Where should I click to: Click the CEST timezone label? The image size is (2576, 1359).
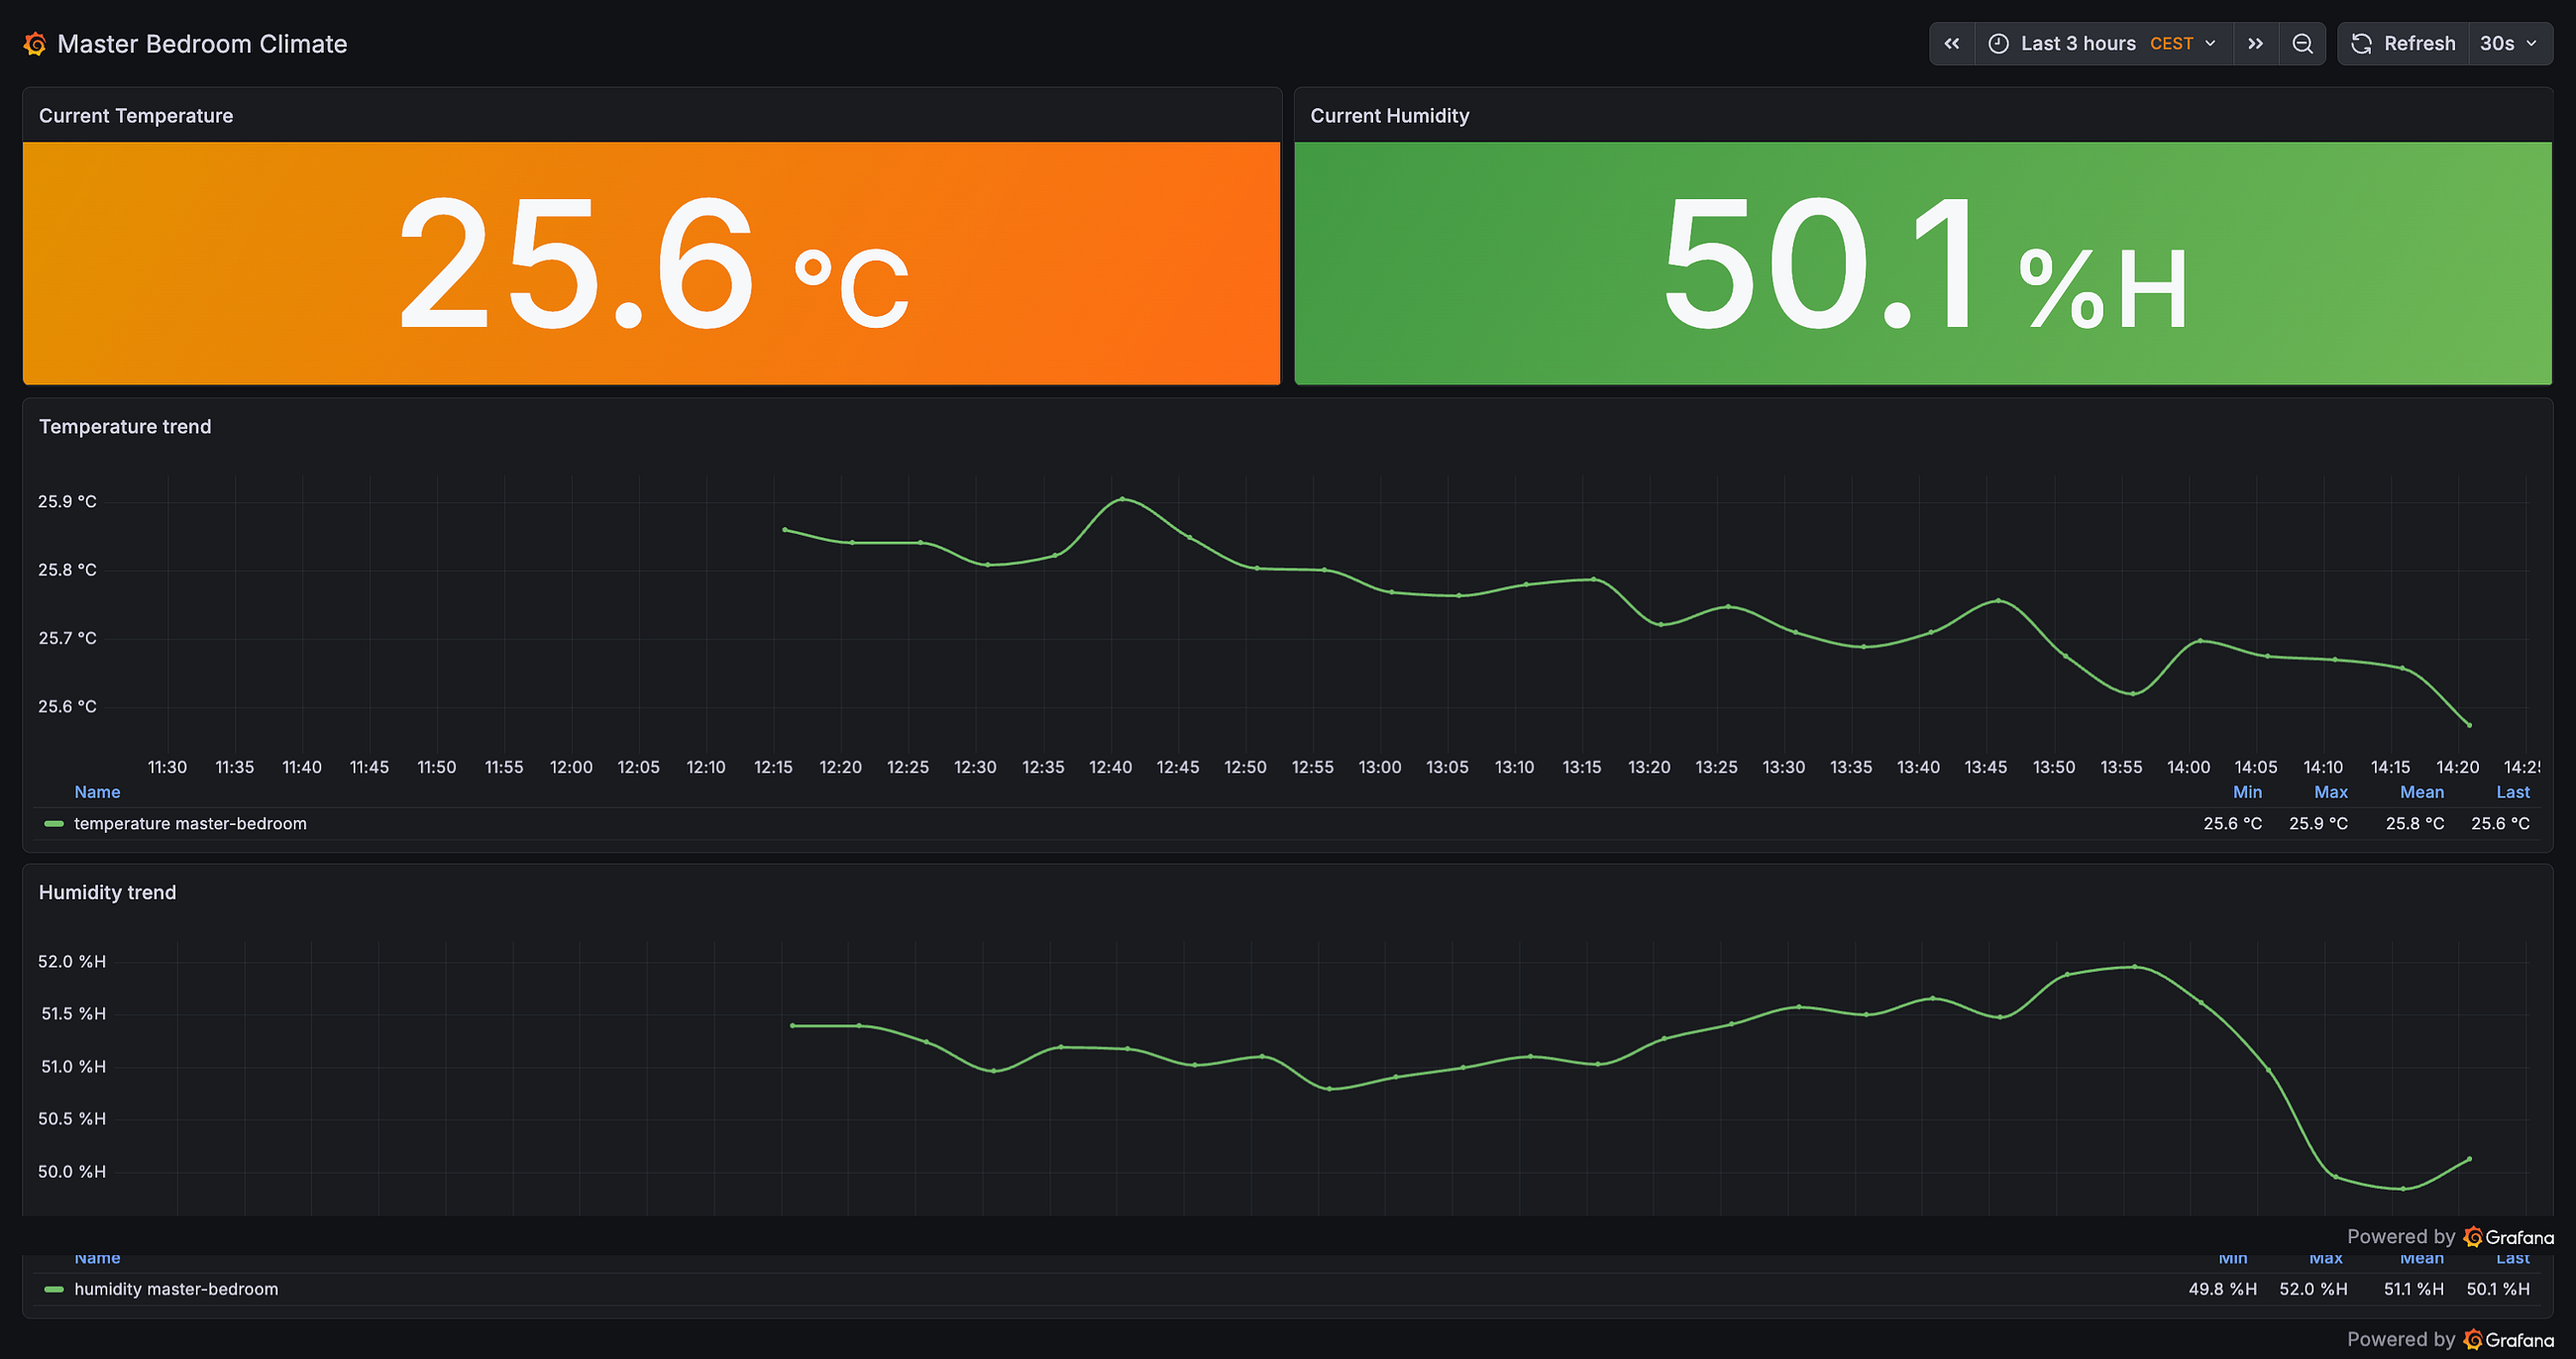coord(2171,44)
